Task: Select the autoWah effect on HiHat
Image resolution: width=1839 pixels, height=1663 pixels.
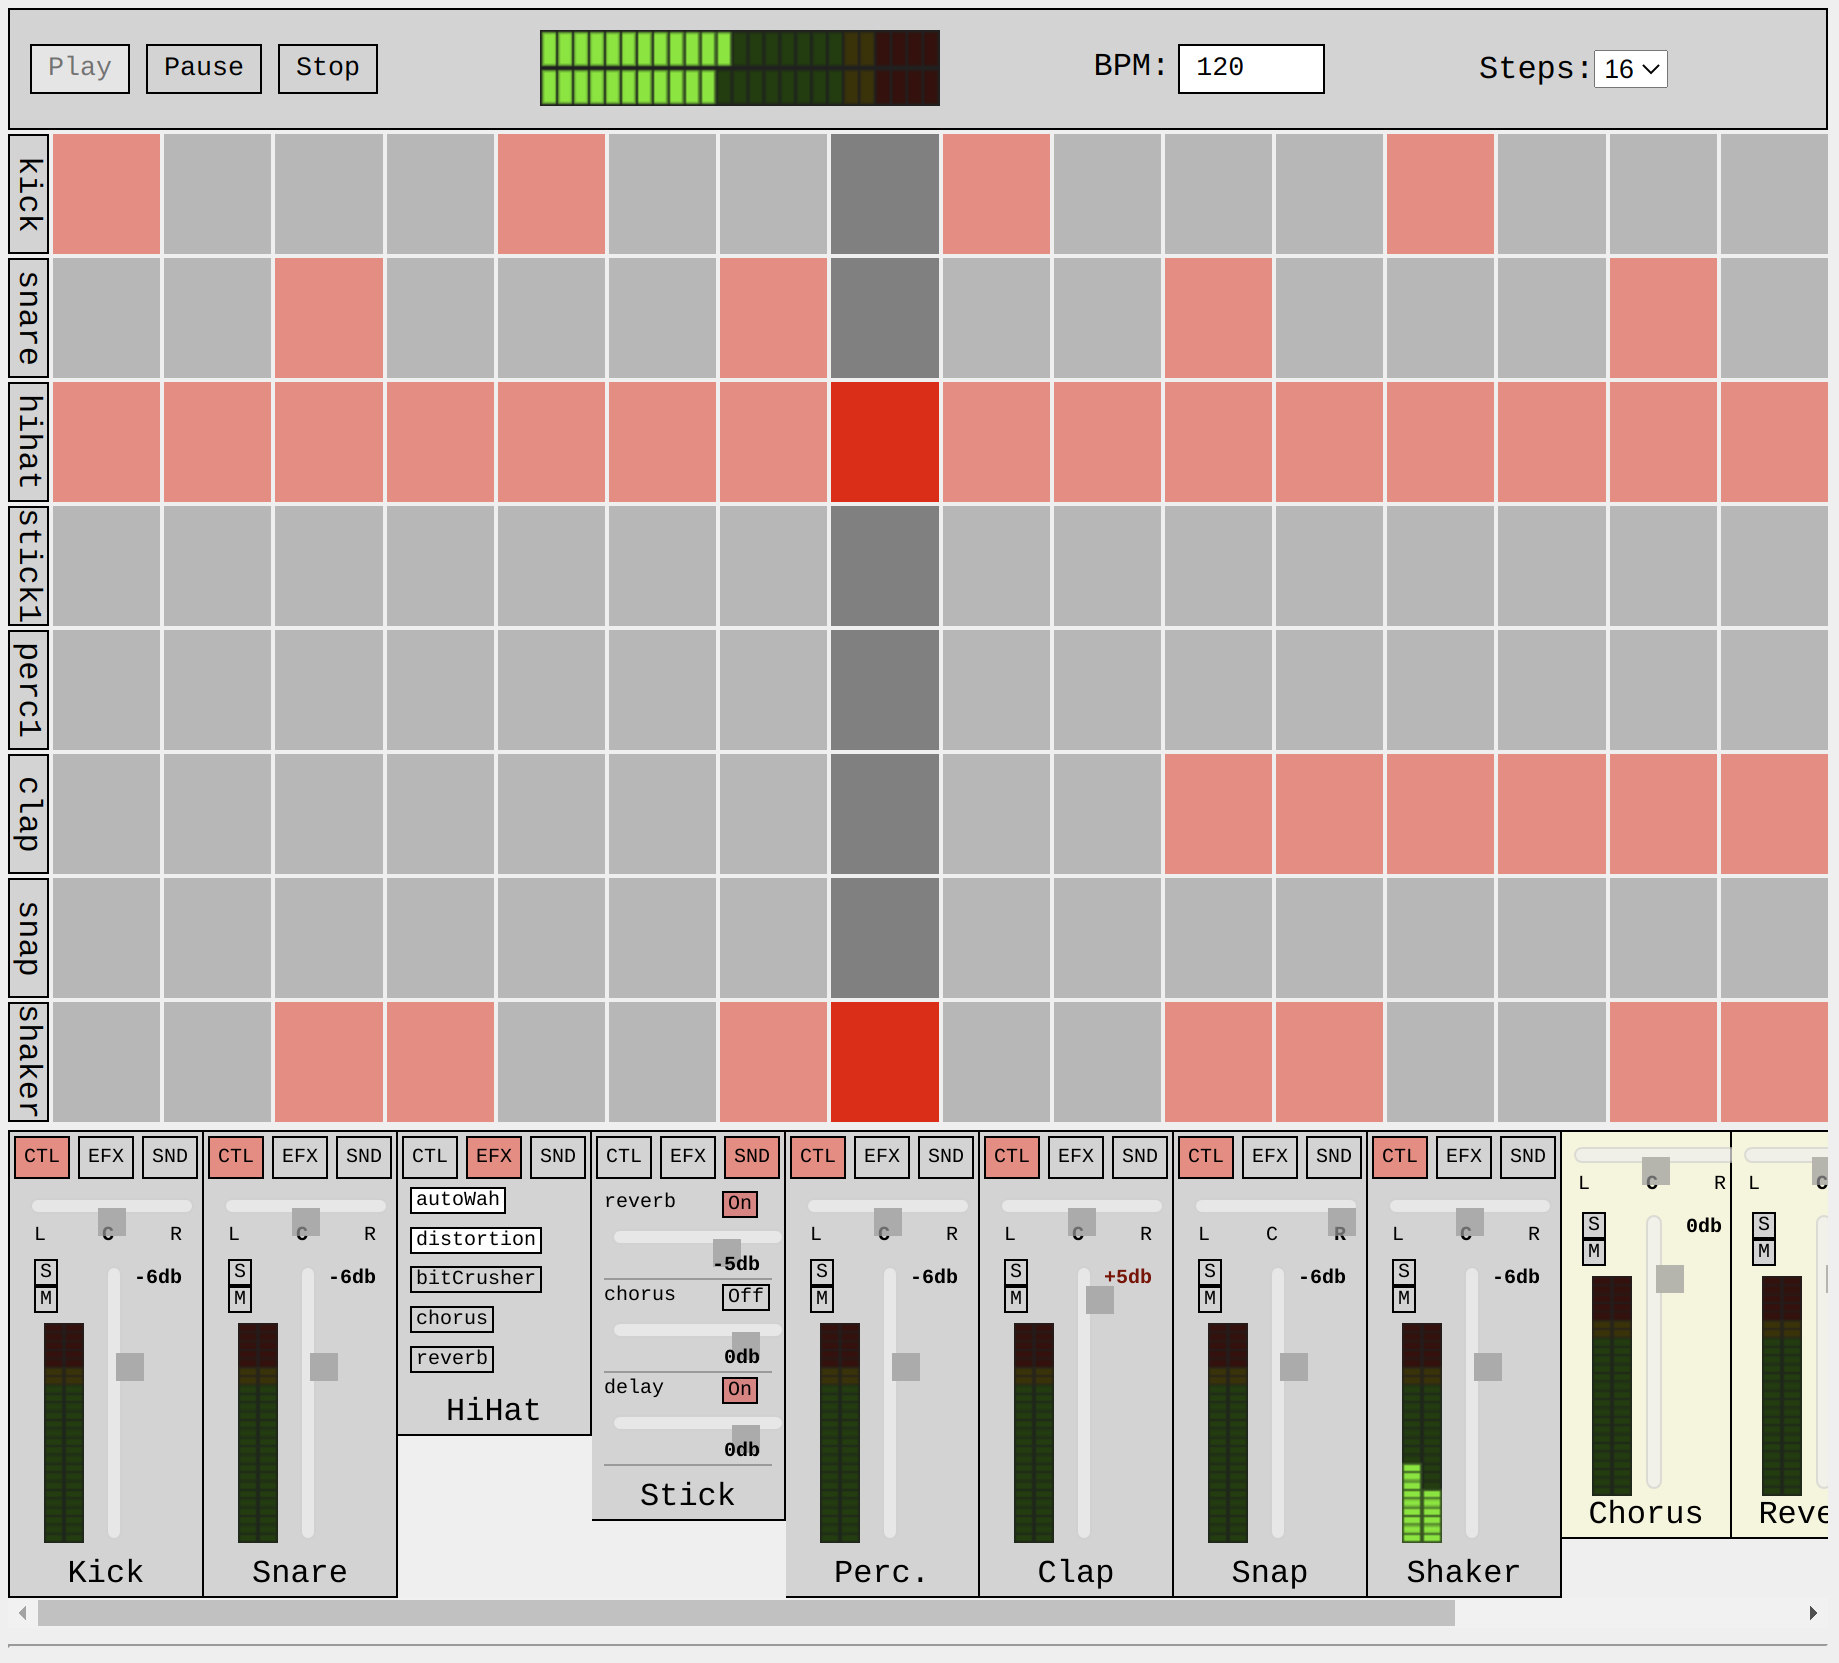Action: [458, 1200]
